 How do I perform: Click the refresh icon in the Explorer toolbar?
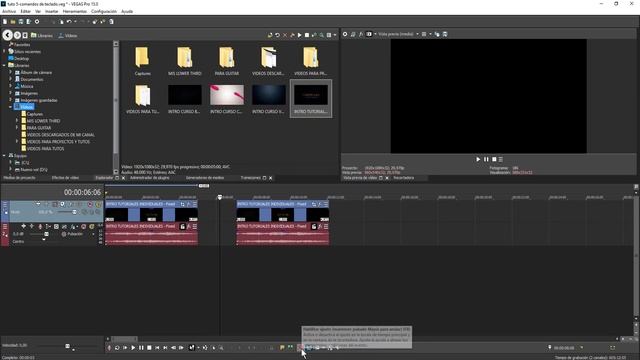(x=278, y=35)
